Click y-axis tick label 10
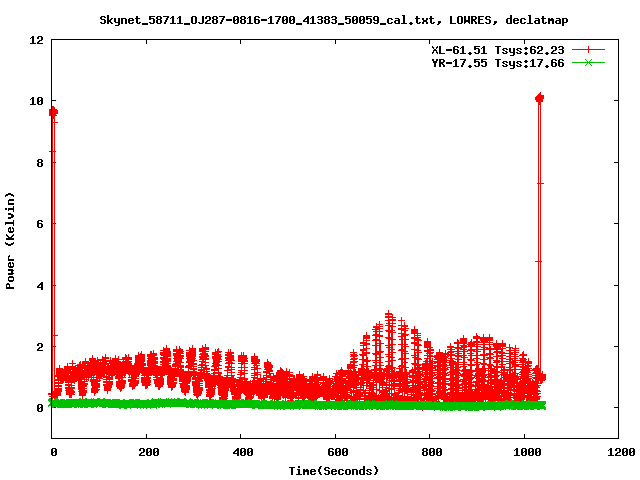Image resolution: width=640 pixels, height=480 pixels. tap(36, 101)
